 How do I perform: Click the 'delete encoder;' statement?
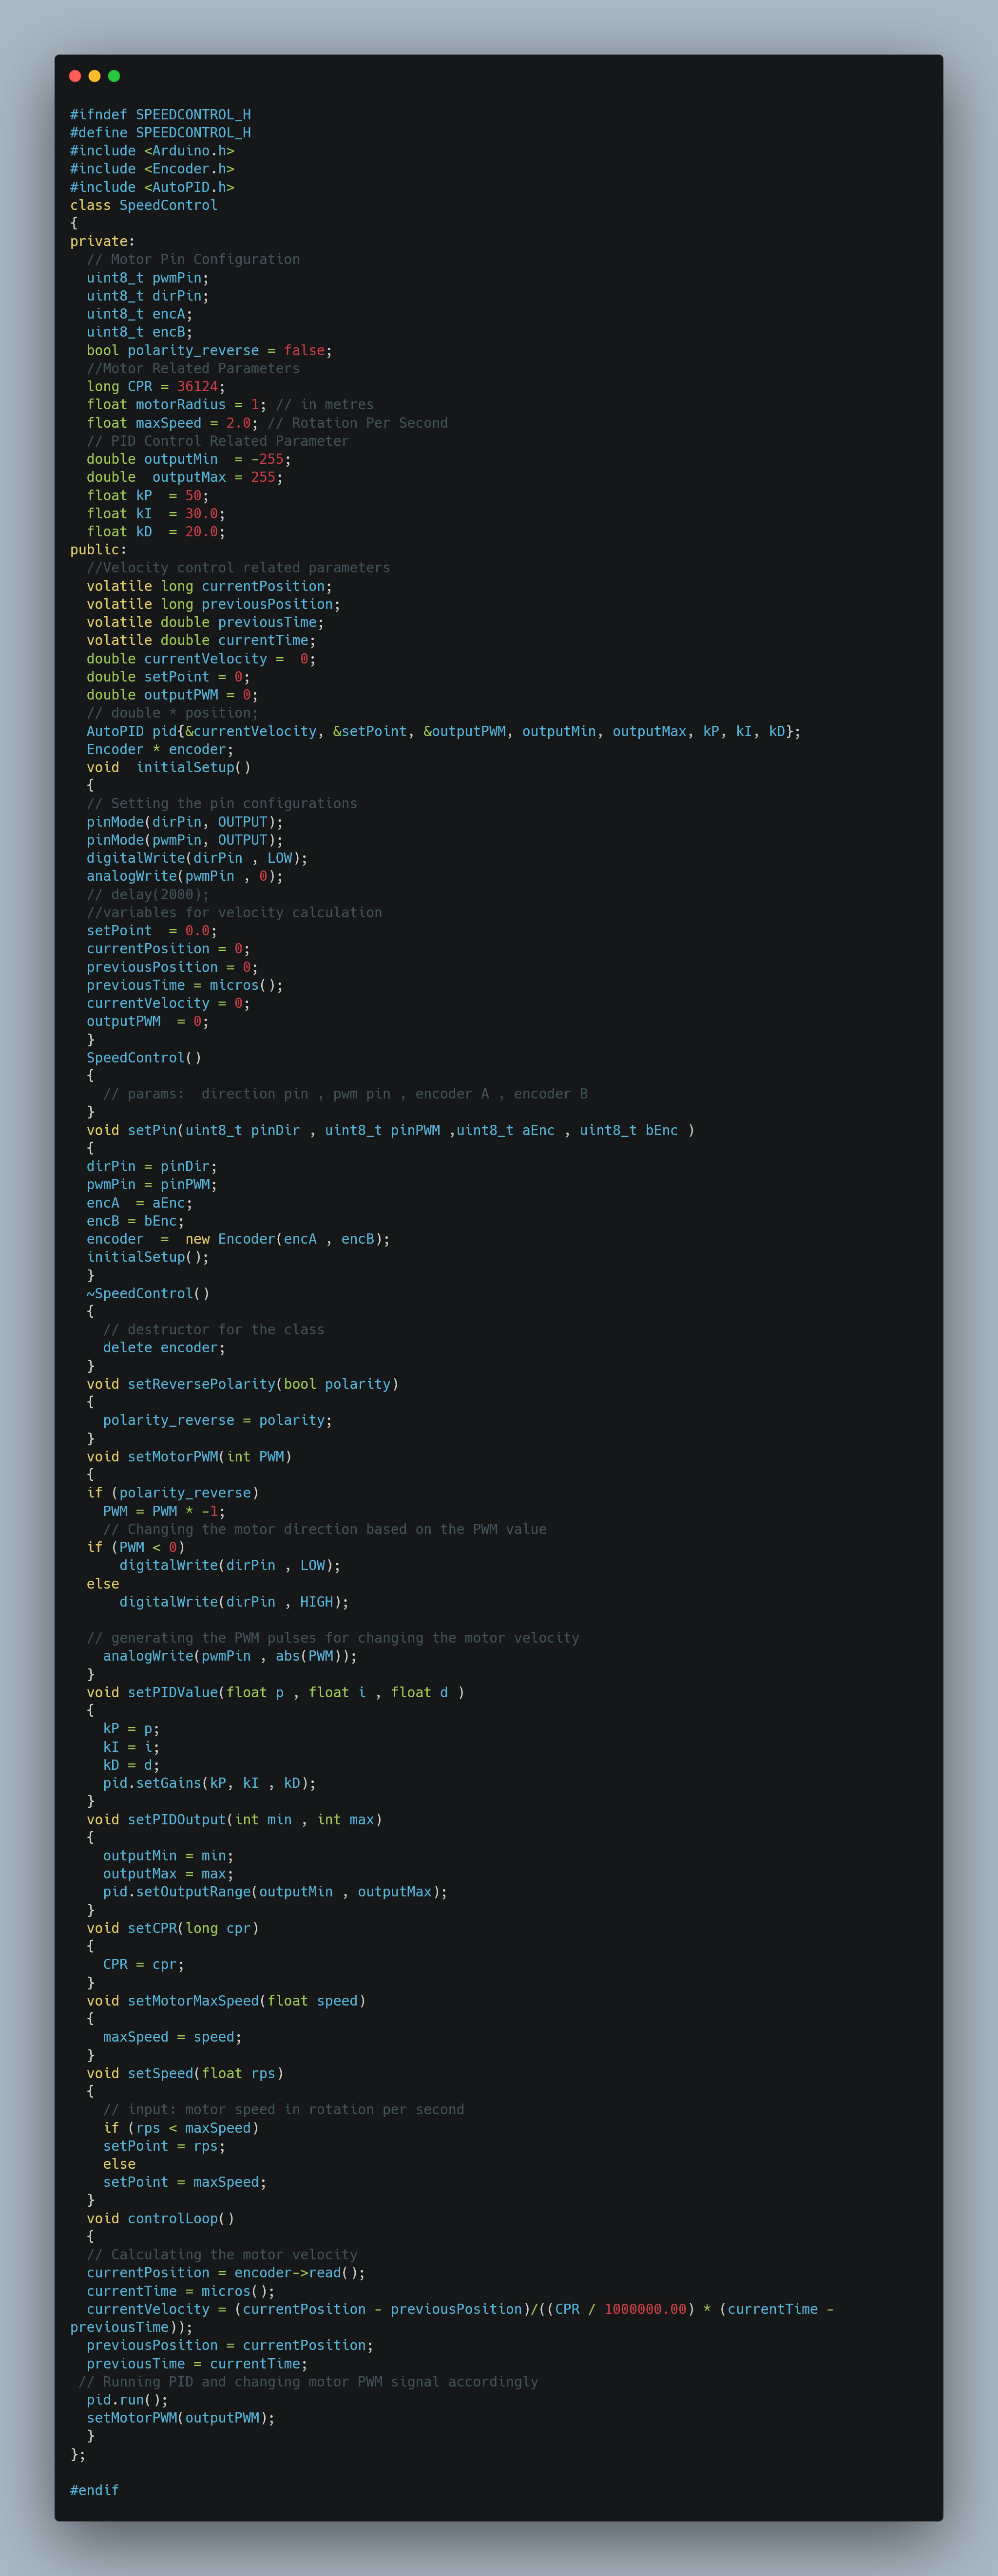164,1347
